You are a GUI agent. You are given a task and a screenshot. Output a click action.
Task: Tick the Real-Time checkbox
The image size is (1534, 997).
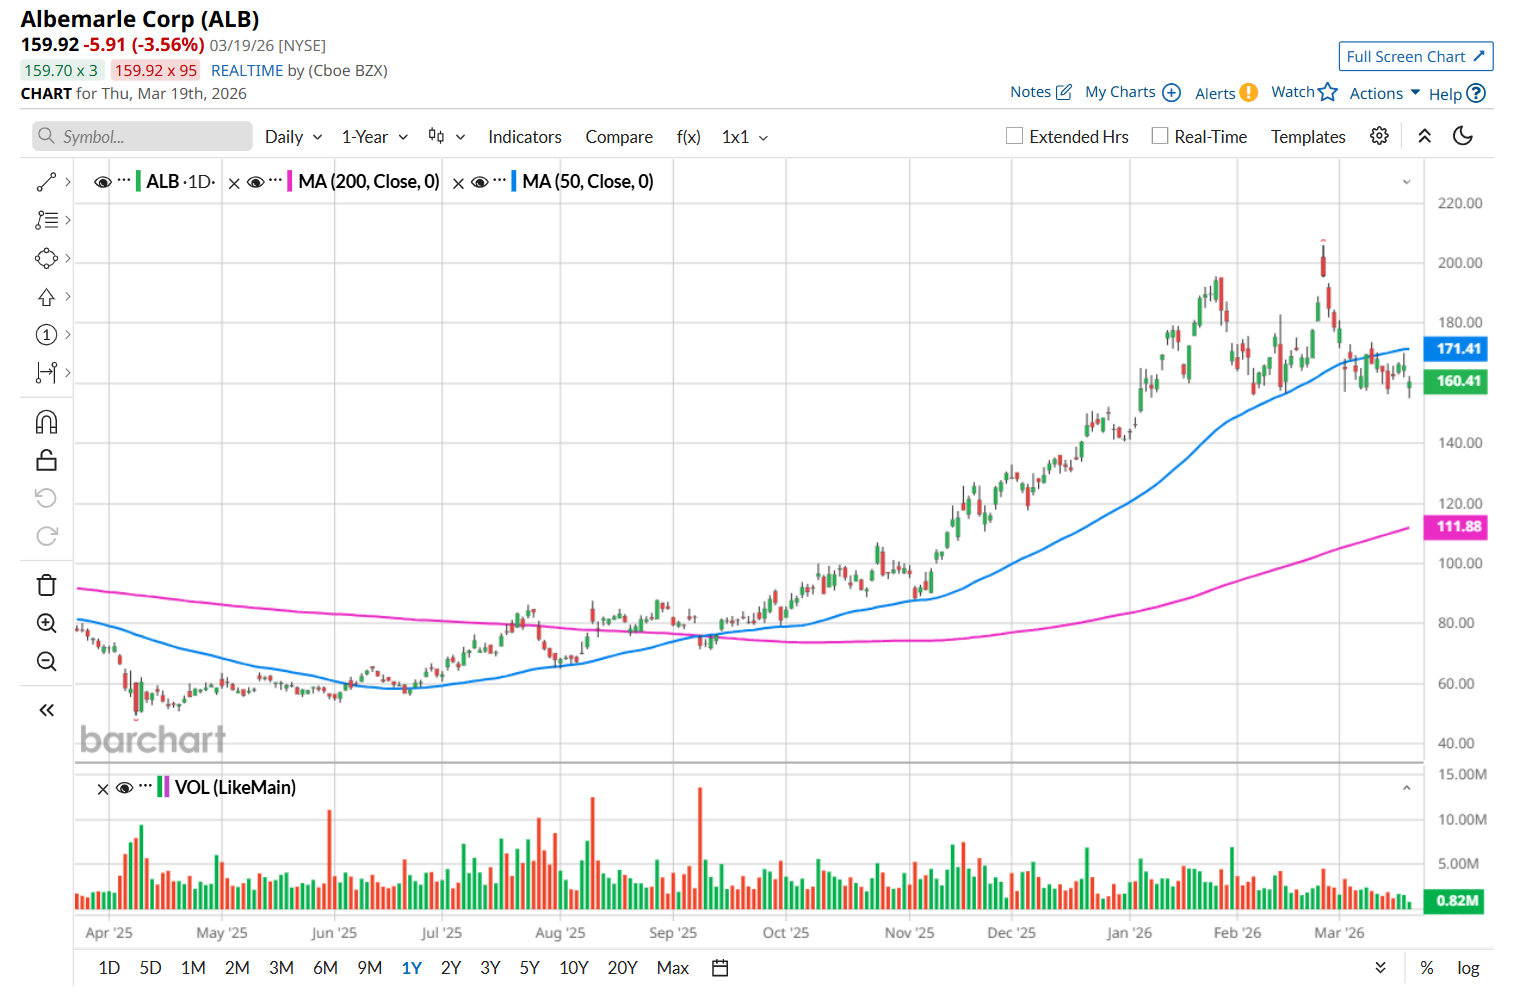(1160, 136)
